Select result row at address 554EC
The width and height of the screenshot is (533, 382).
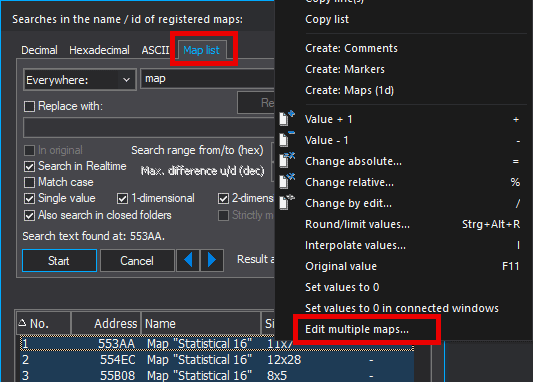click(x=217, y=360)
